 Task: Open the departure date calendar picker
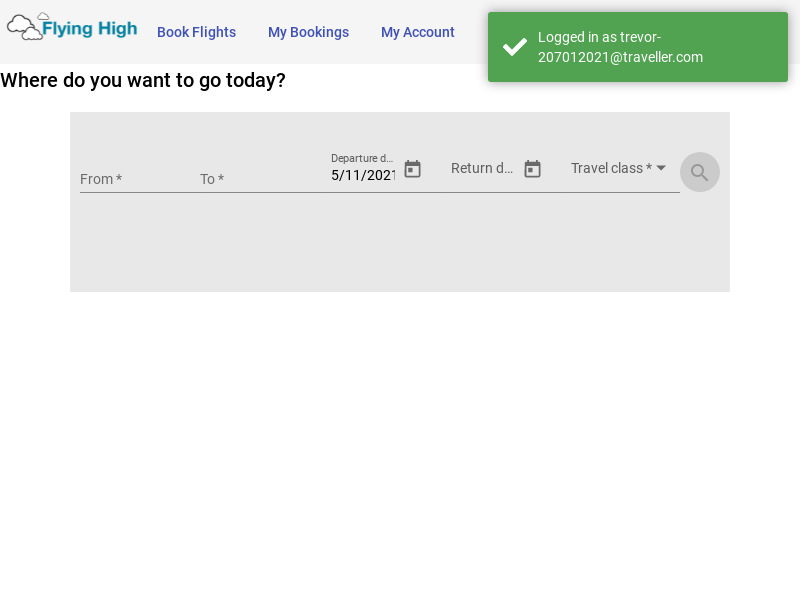coord(412,169)
